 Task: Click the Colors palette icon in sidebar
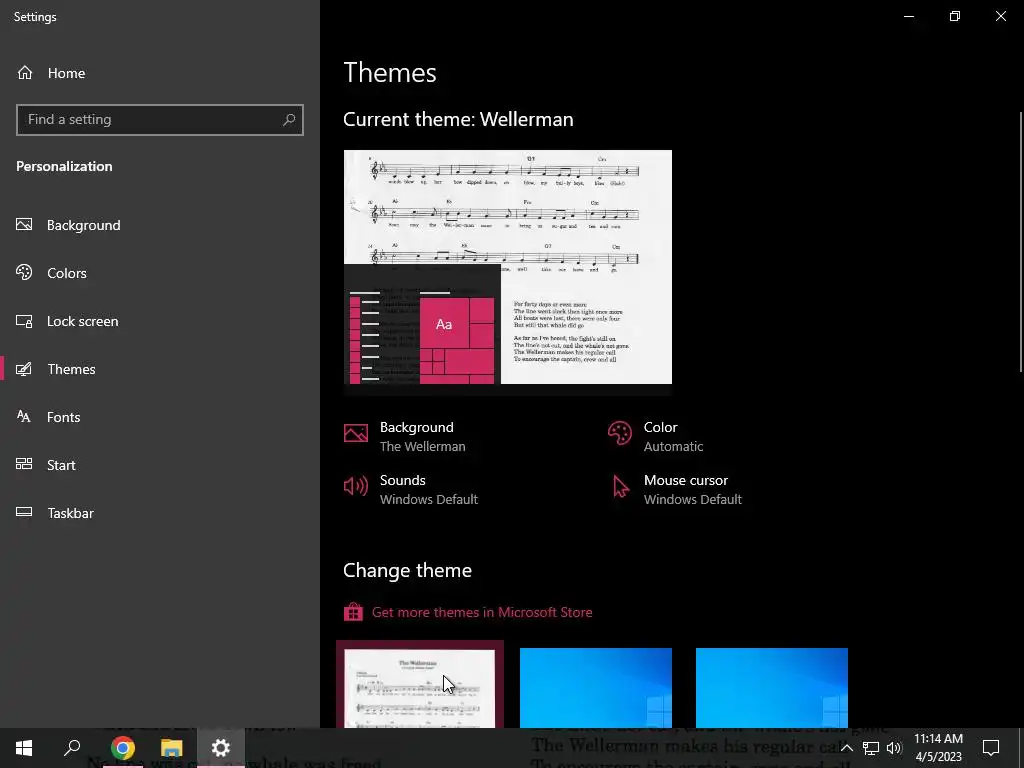point(24,272)
